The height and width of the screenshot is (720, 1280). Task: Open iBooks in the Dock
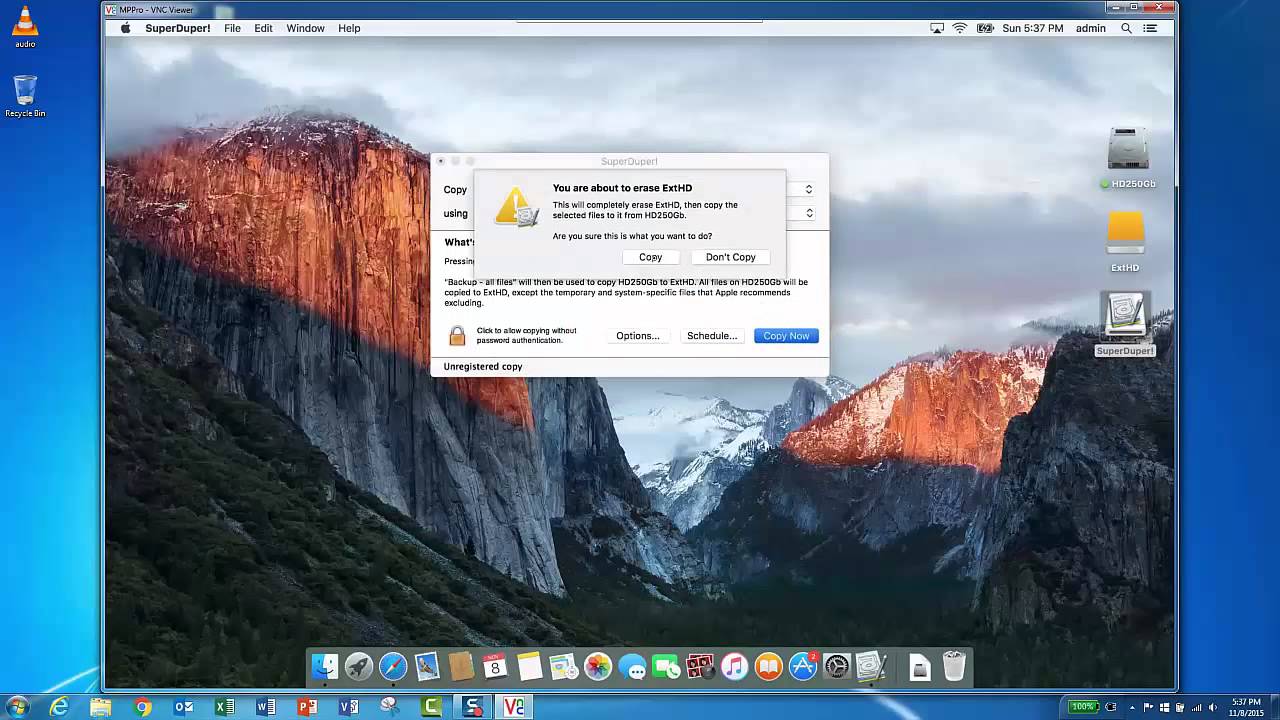[x=768, y=666]
